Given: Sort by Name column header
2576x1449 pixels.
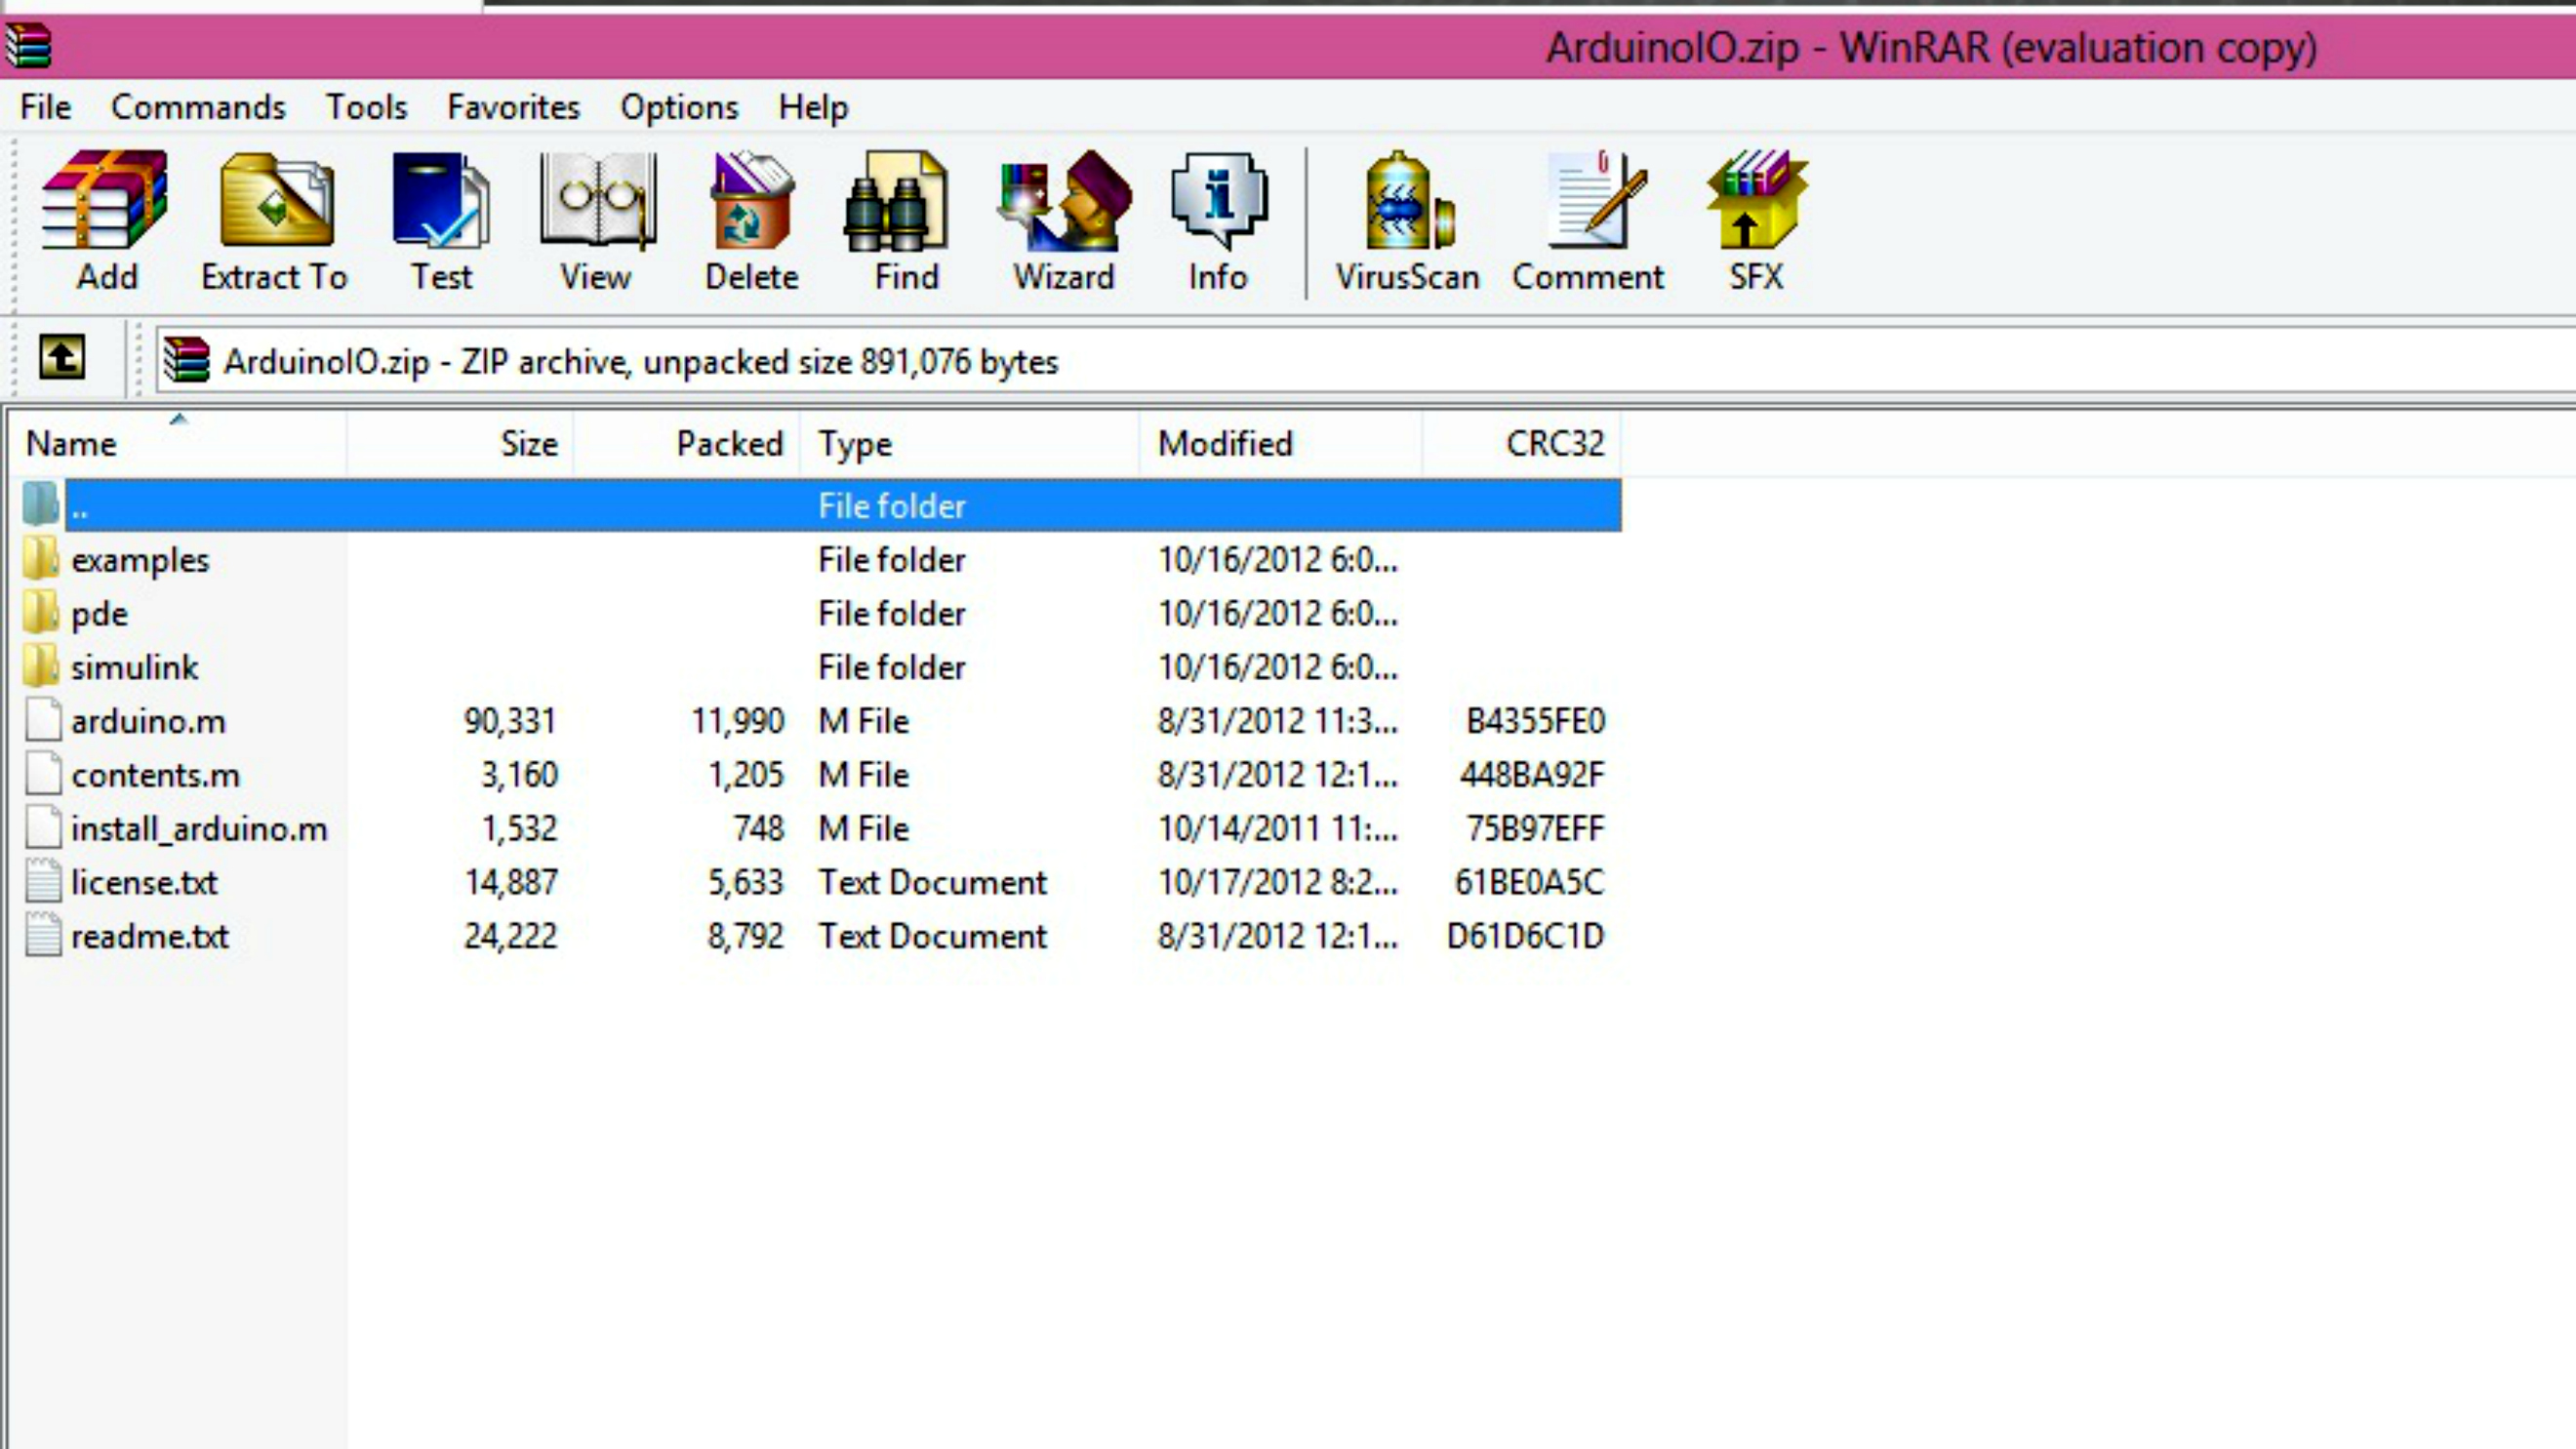Looking at the screenshot, I should click(178, 443).
